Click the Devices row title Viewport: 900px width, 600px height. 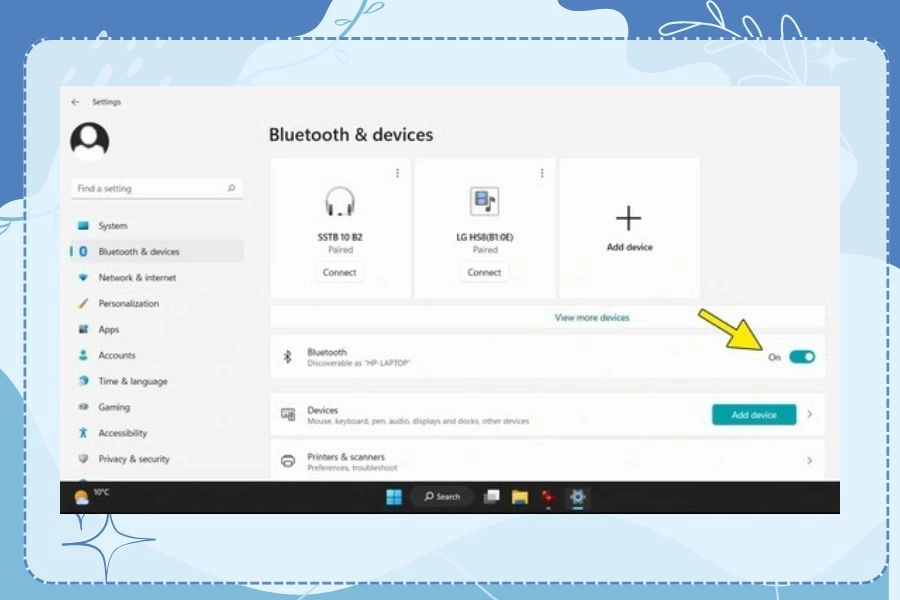pos(323,410)
